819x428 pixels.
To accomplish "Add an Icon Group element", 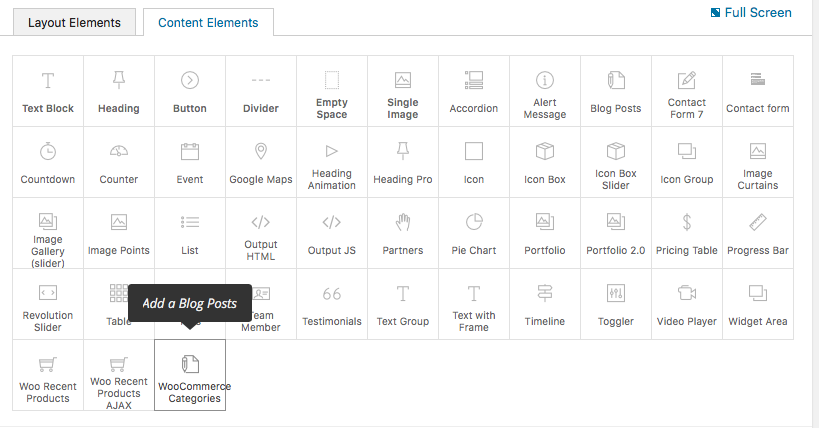I will click(687, 163).
